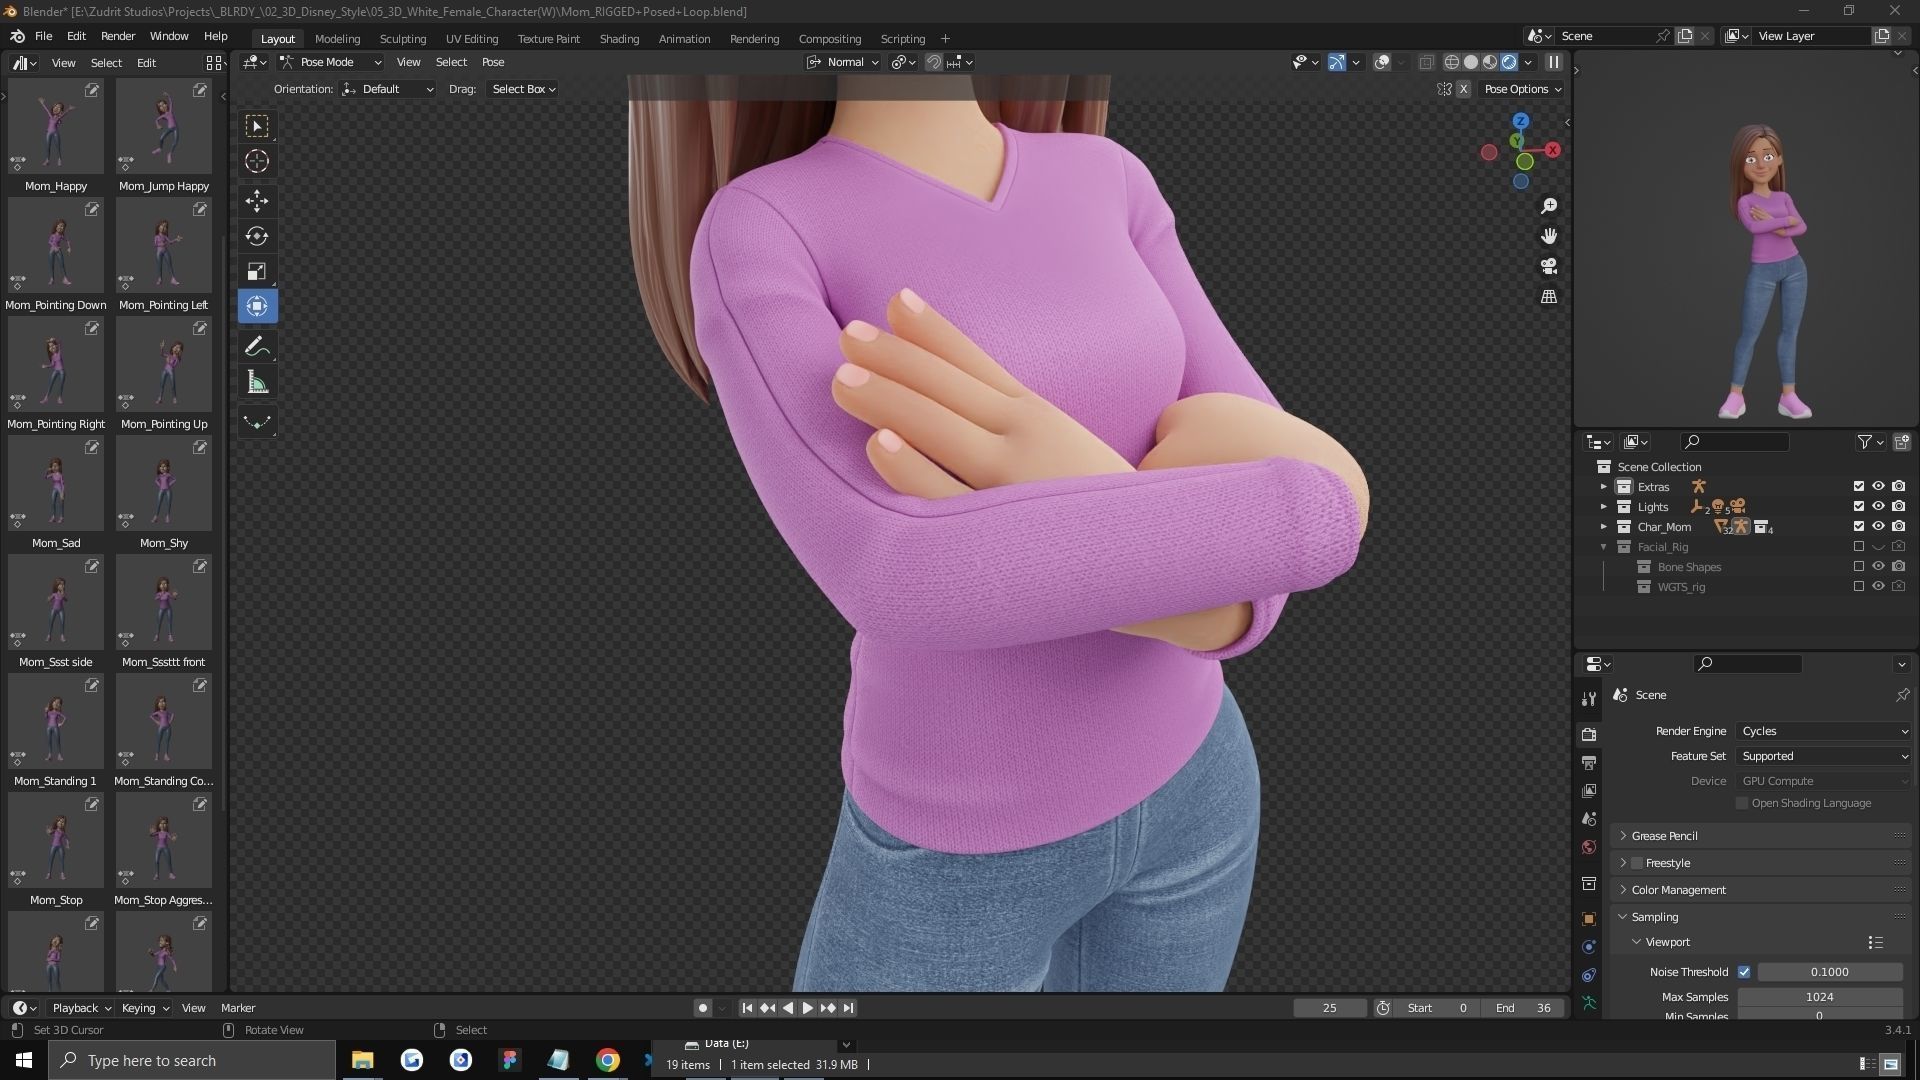Open the File menu

click(43, 36)
